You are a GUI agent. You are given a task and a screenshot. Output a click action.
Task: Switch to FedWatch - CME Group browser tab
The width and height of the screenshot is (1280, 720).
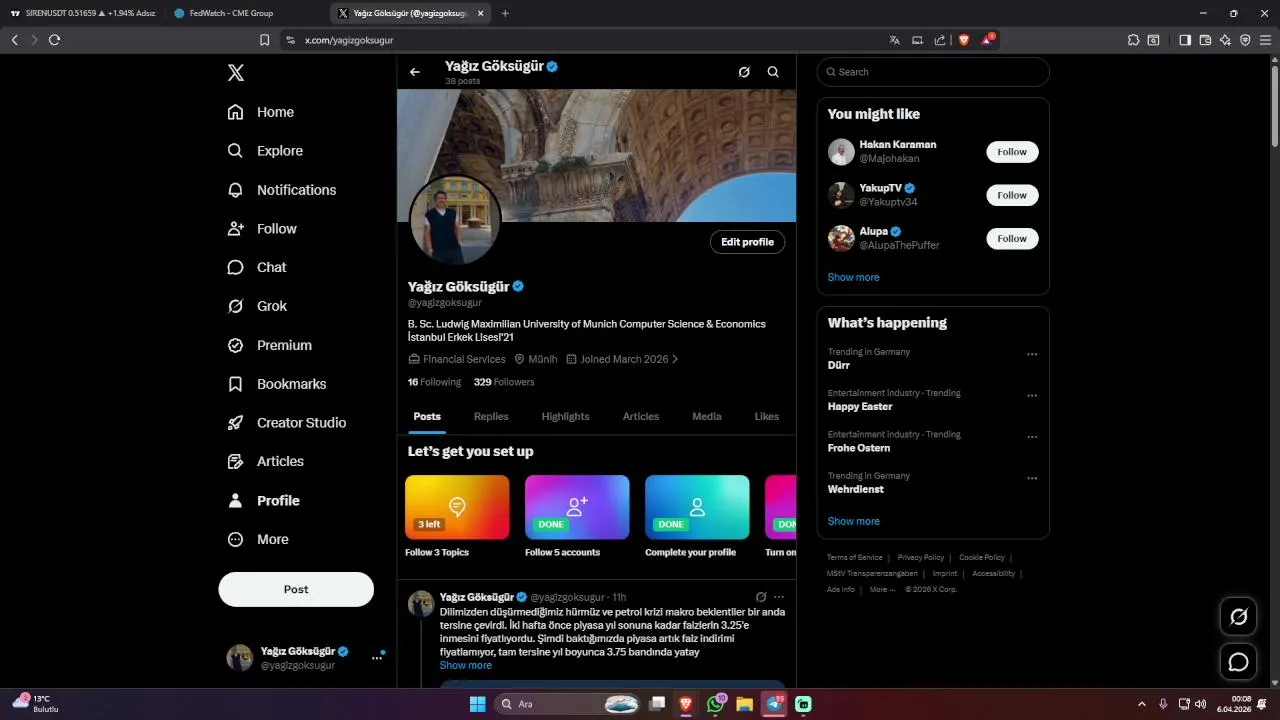click(x=245, y=13)
